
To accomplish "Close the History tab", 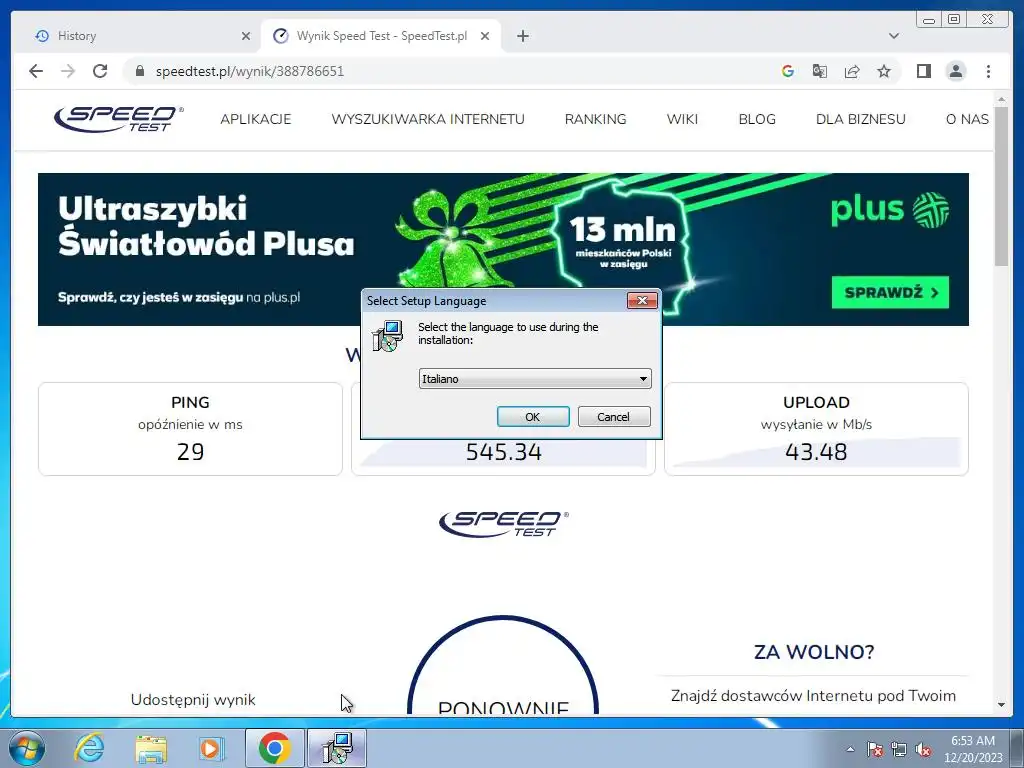I will [x=246, y=36].
